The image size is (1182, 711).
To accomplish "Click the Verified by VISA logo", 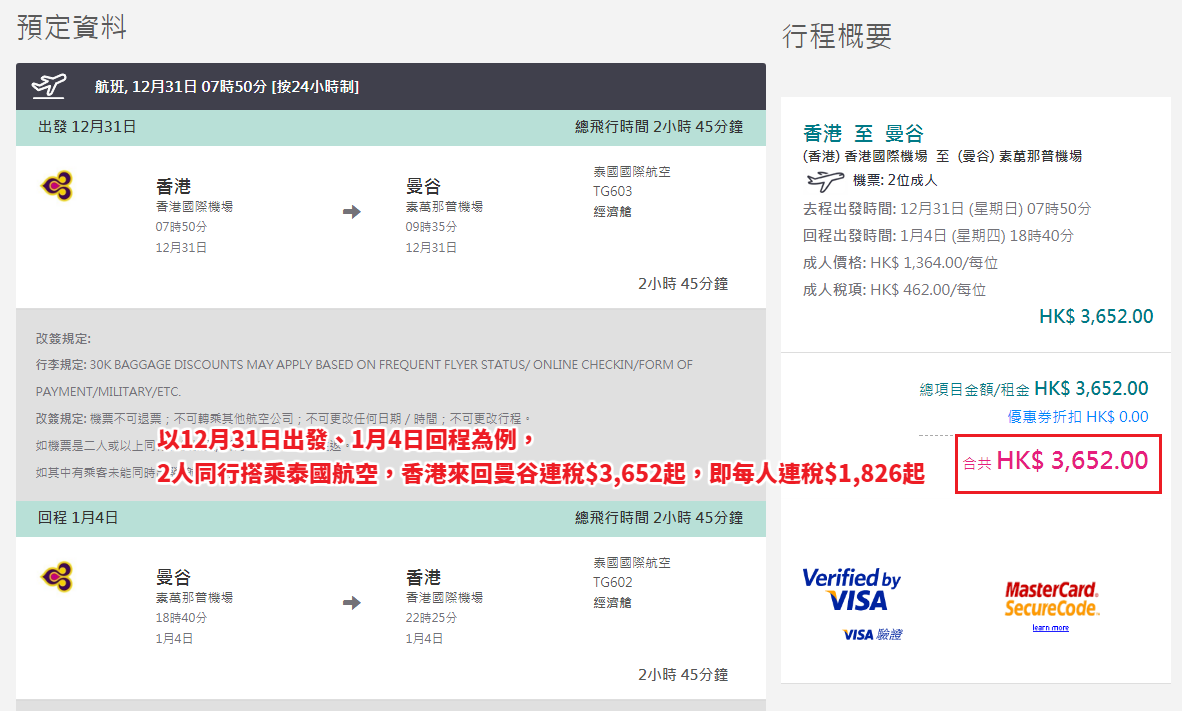I will click(852, 590).
